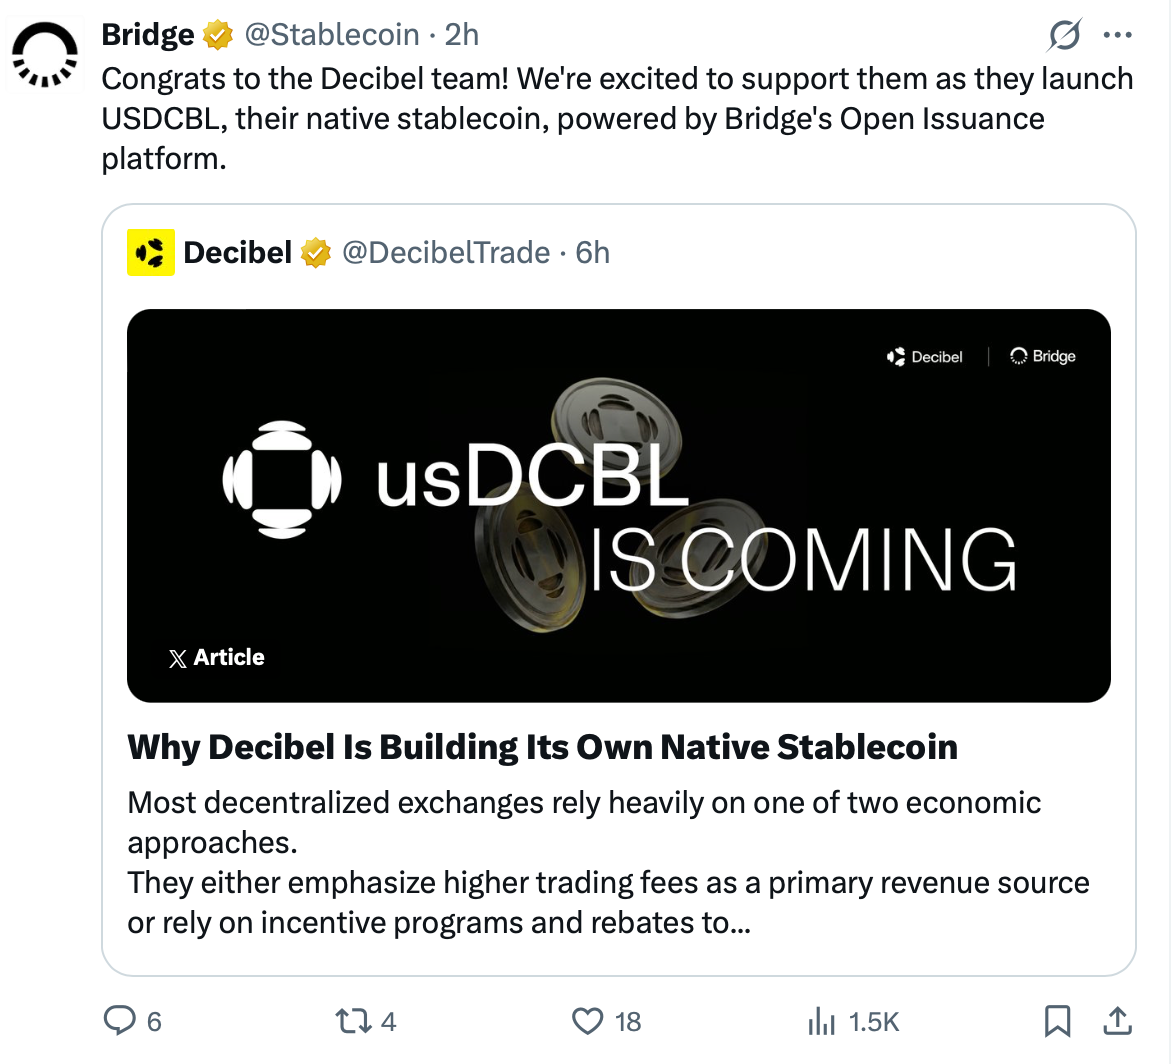Click the Grok analysis icon on the tweet
The image size is (1174, 1064).
tap(1064, 34)
